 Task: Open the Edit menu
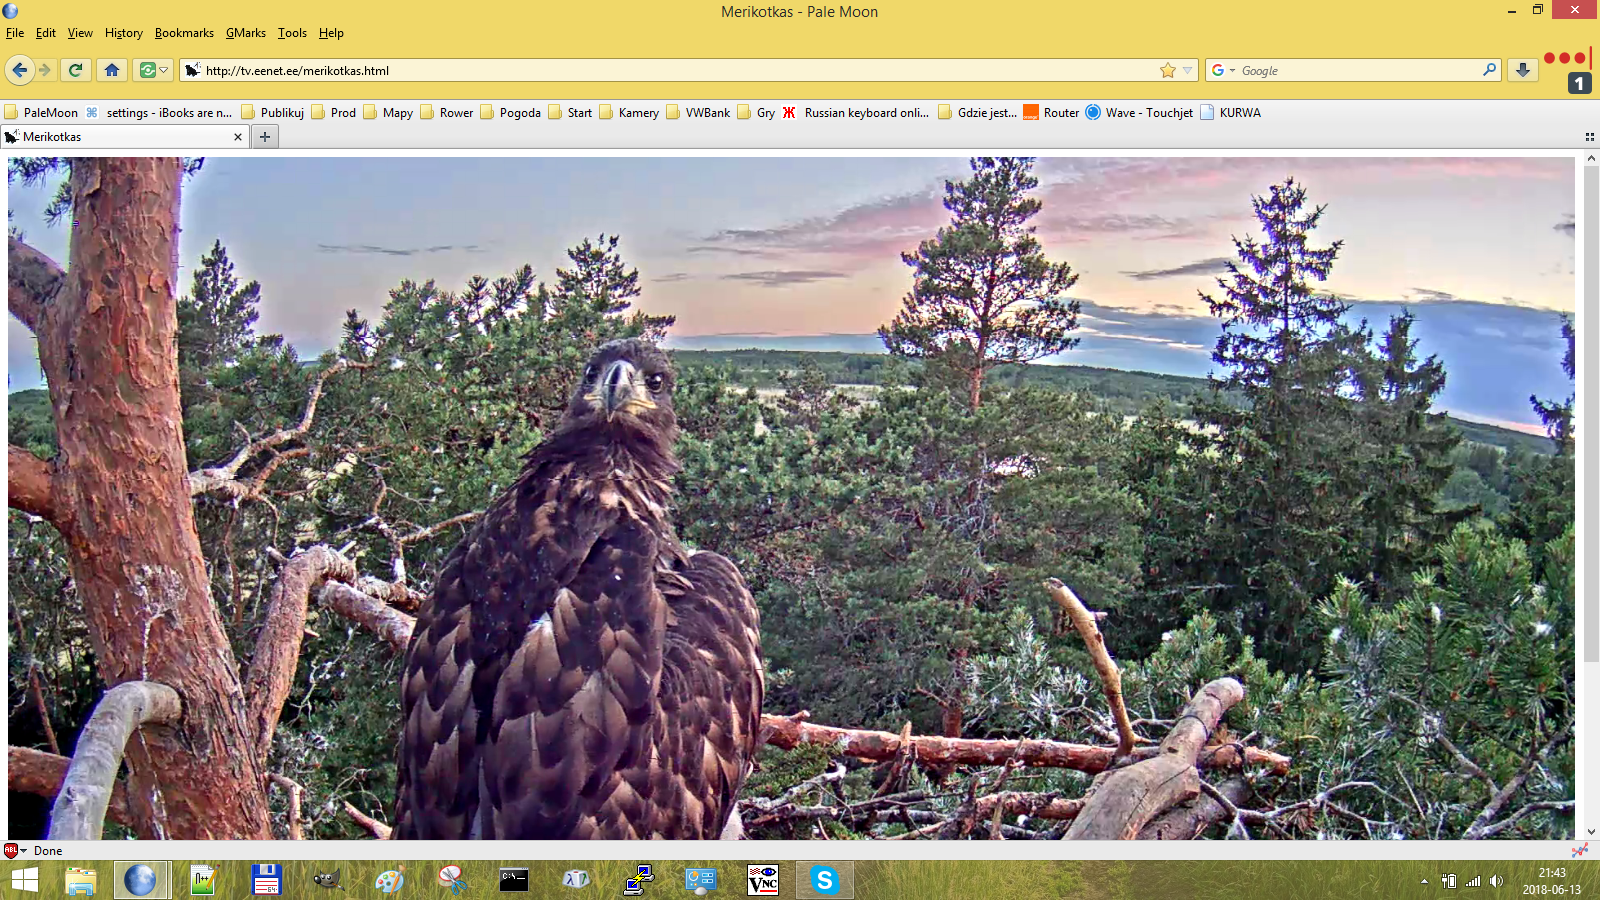coord(46,33)
